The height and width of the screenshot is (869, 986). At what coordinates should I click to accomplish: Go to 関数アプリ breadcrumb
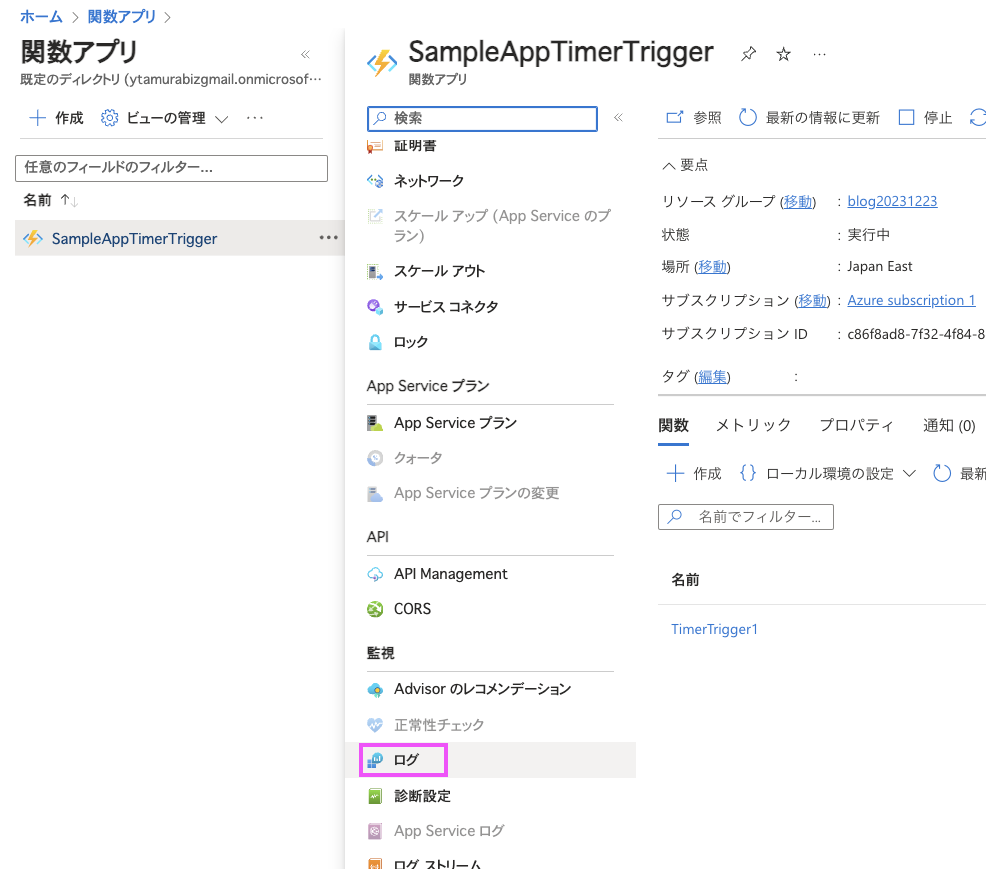pyautogui.click(x=121, y=17)
